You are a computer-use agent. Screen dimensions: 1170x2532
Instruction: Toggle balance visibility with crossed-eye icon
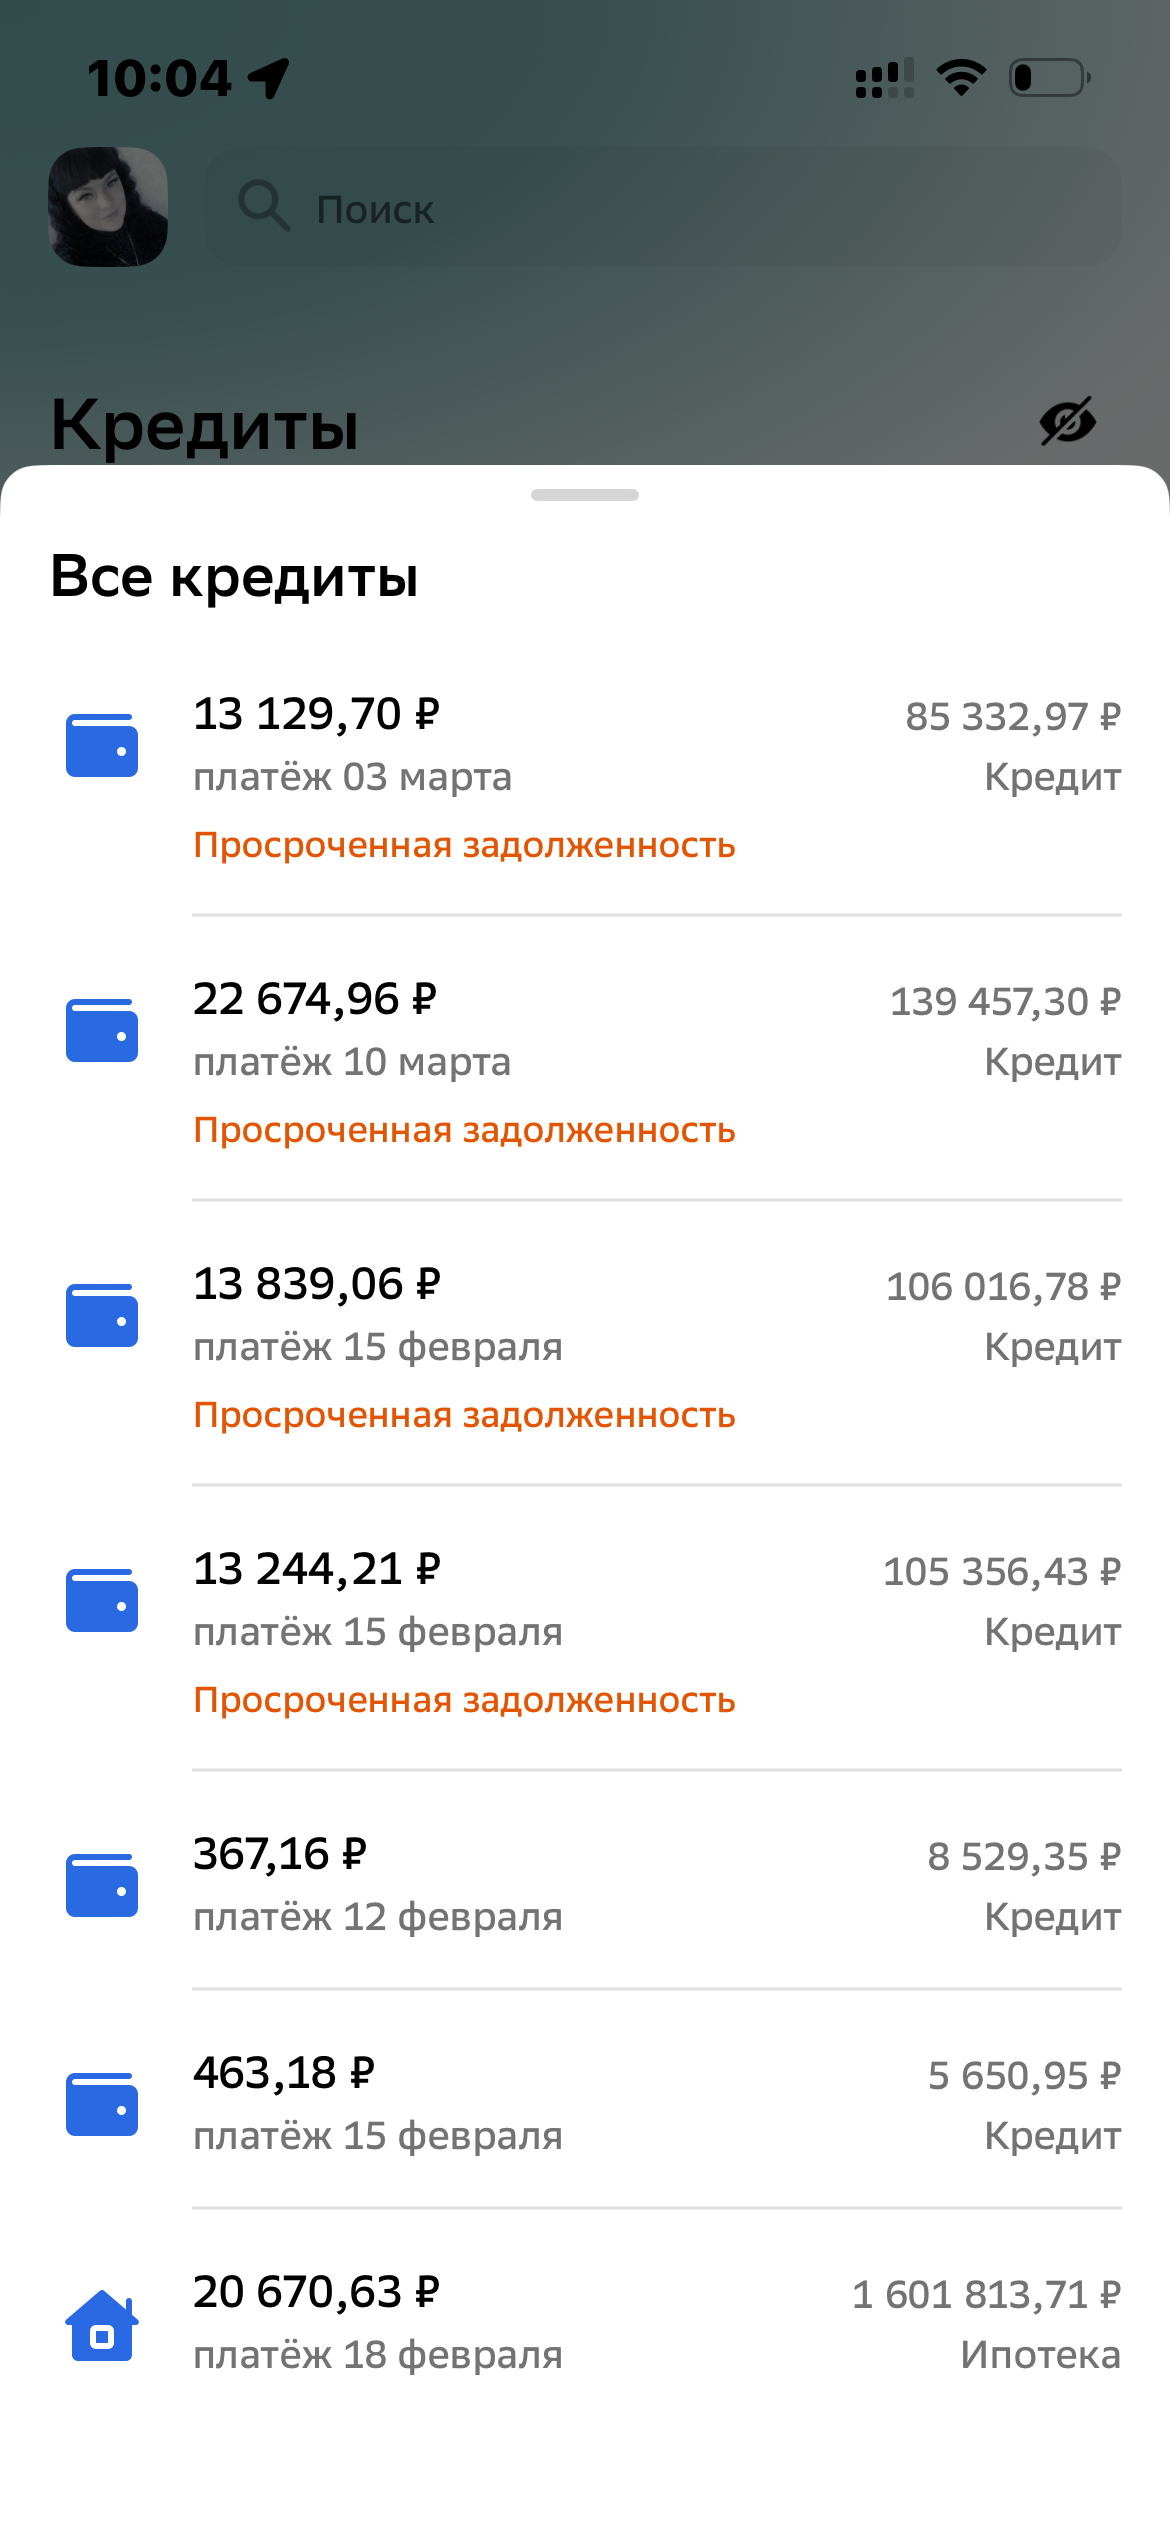1067,421
